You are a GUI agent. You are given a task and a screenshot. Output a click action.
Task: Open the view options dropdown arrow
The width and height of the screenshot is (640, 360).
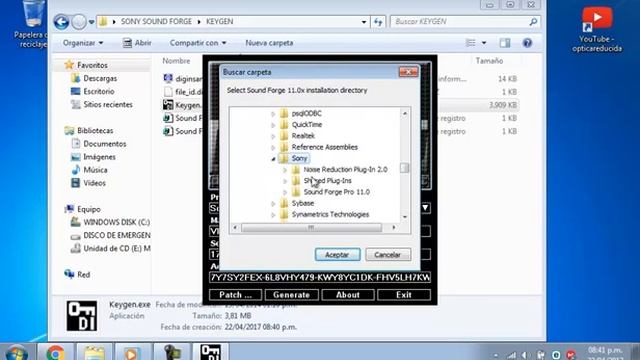pyautogui.click(x=484, y=43)
